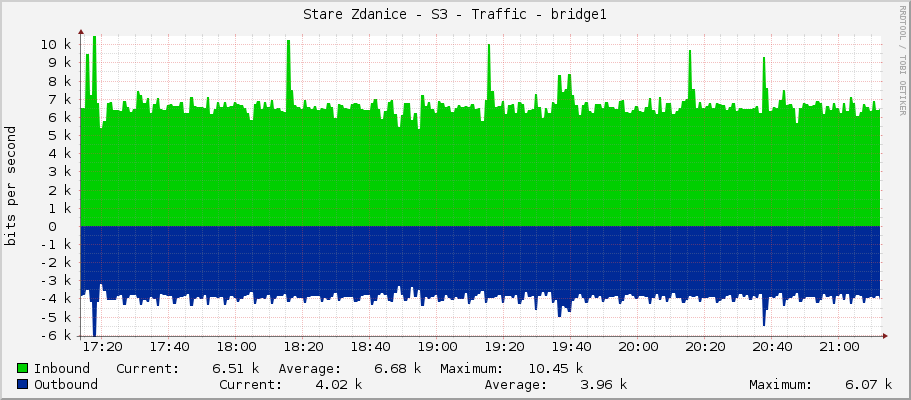Click the '17:20' time axis label
The image size is (911, 400).
click(102, 347)
